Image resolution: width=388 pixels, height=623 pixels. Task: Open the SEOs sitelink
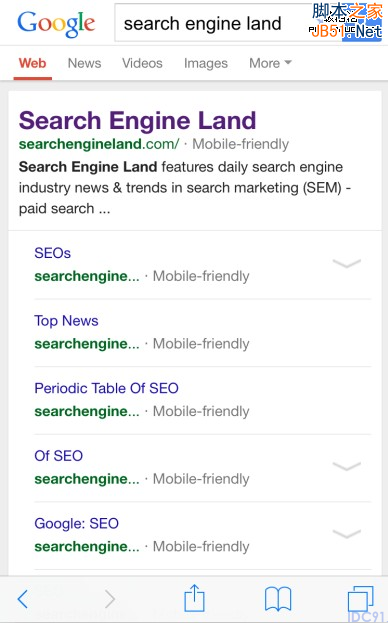pyautogui.click(x=52, y=253)
